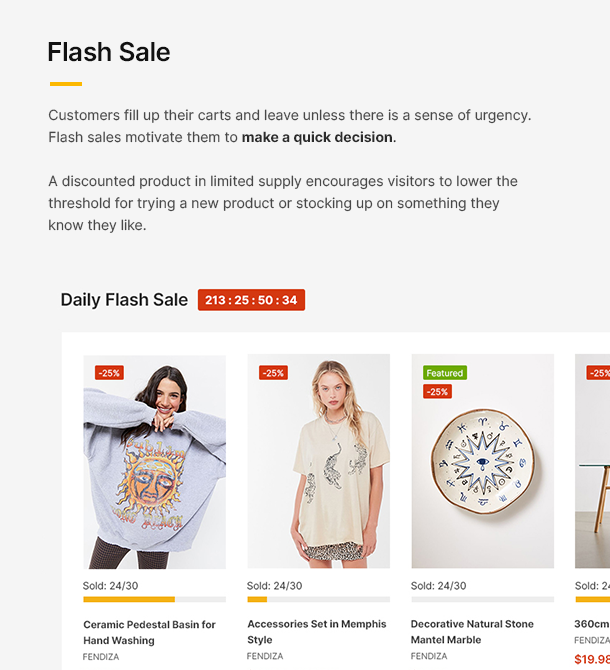Click FENDIZA brand under Ceramic Pedestal Basin
The image size is (610, 670).
point(102,657)
